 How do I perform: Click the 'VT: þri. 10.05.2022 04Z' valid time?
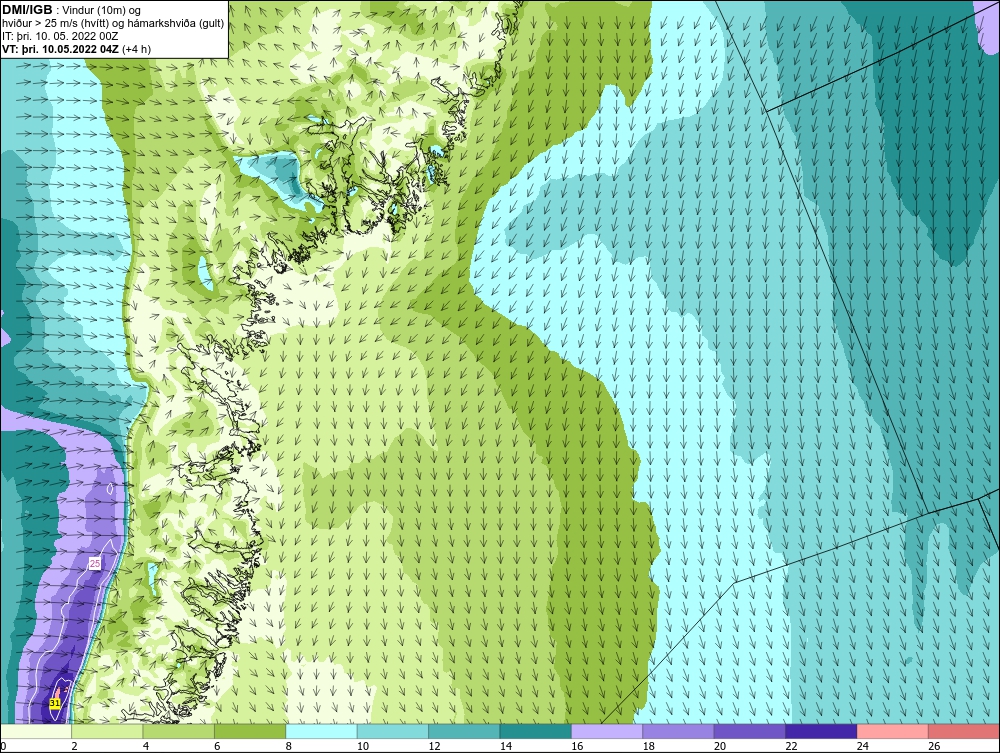[x=60, y=49]
